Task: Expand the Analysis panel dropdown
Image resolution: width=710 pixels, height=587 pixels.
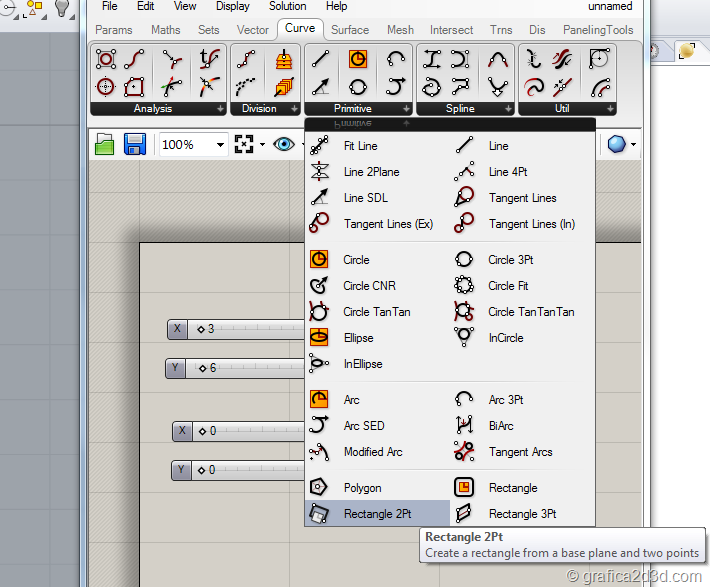Action: 220,108
